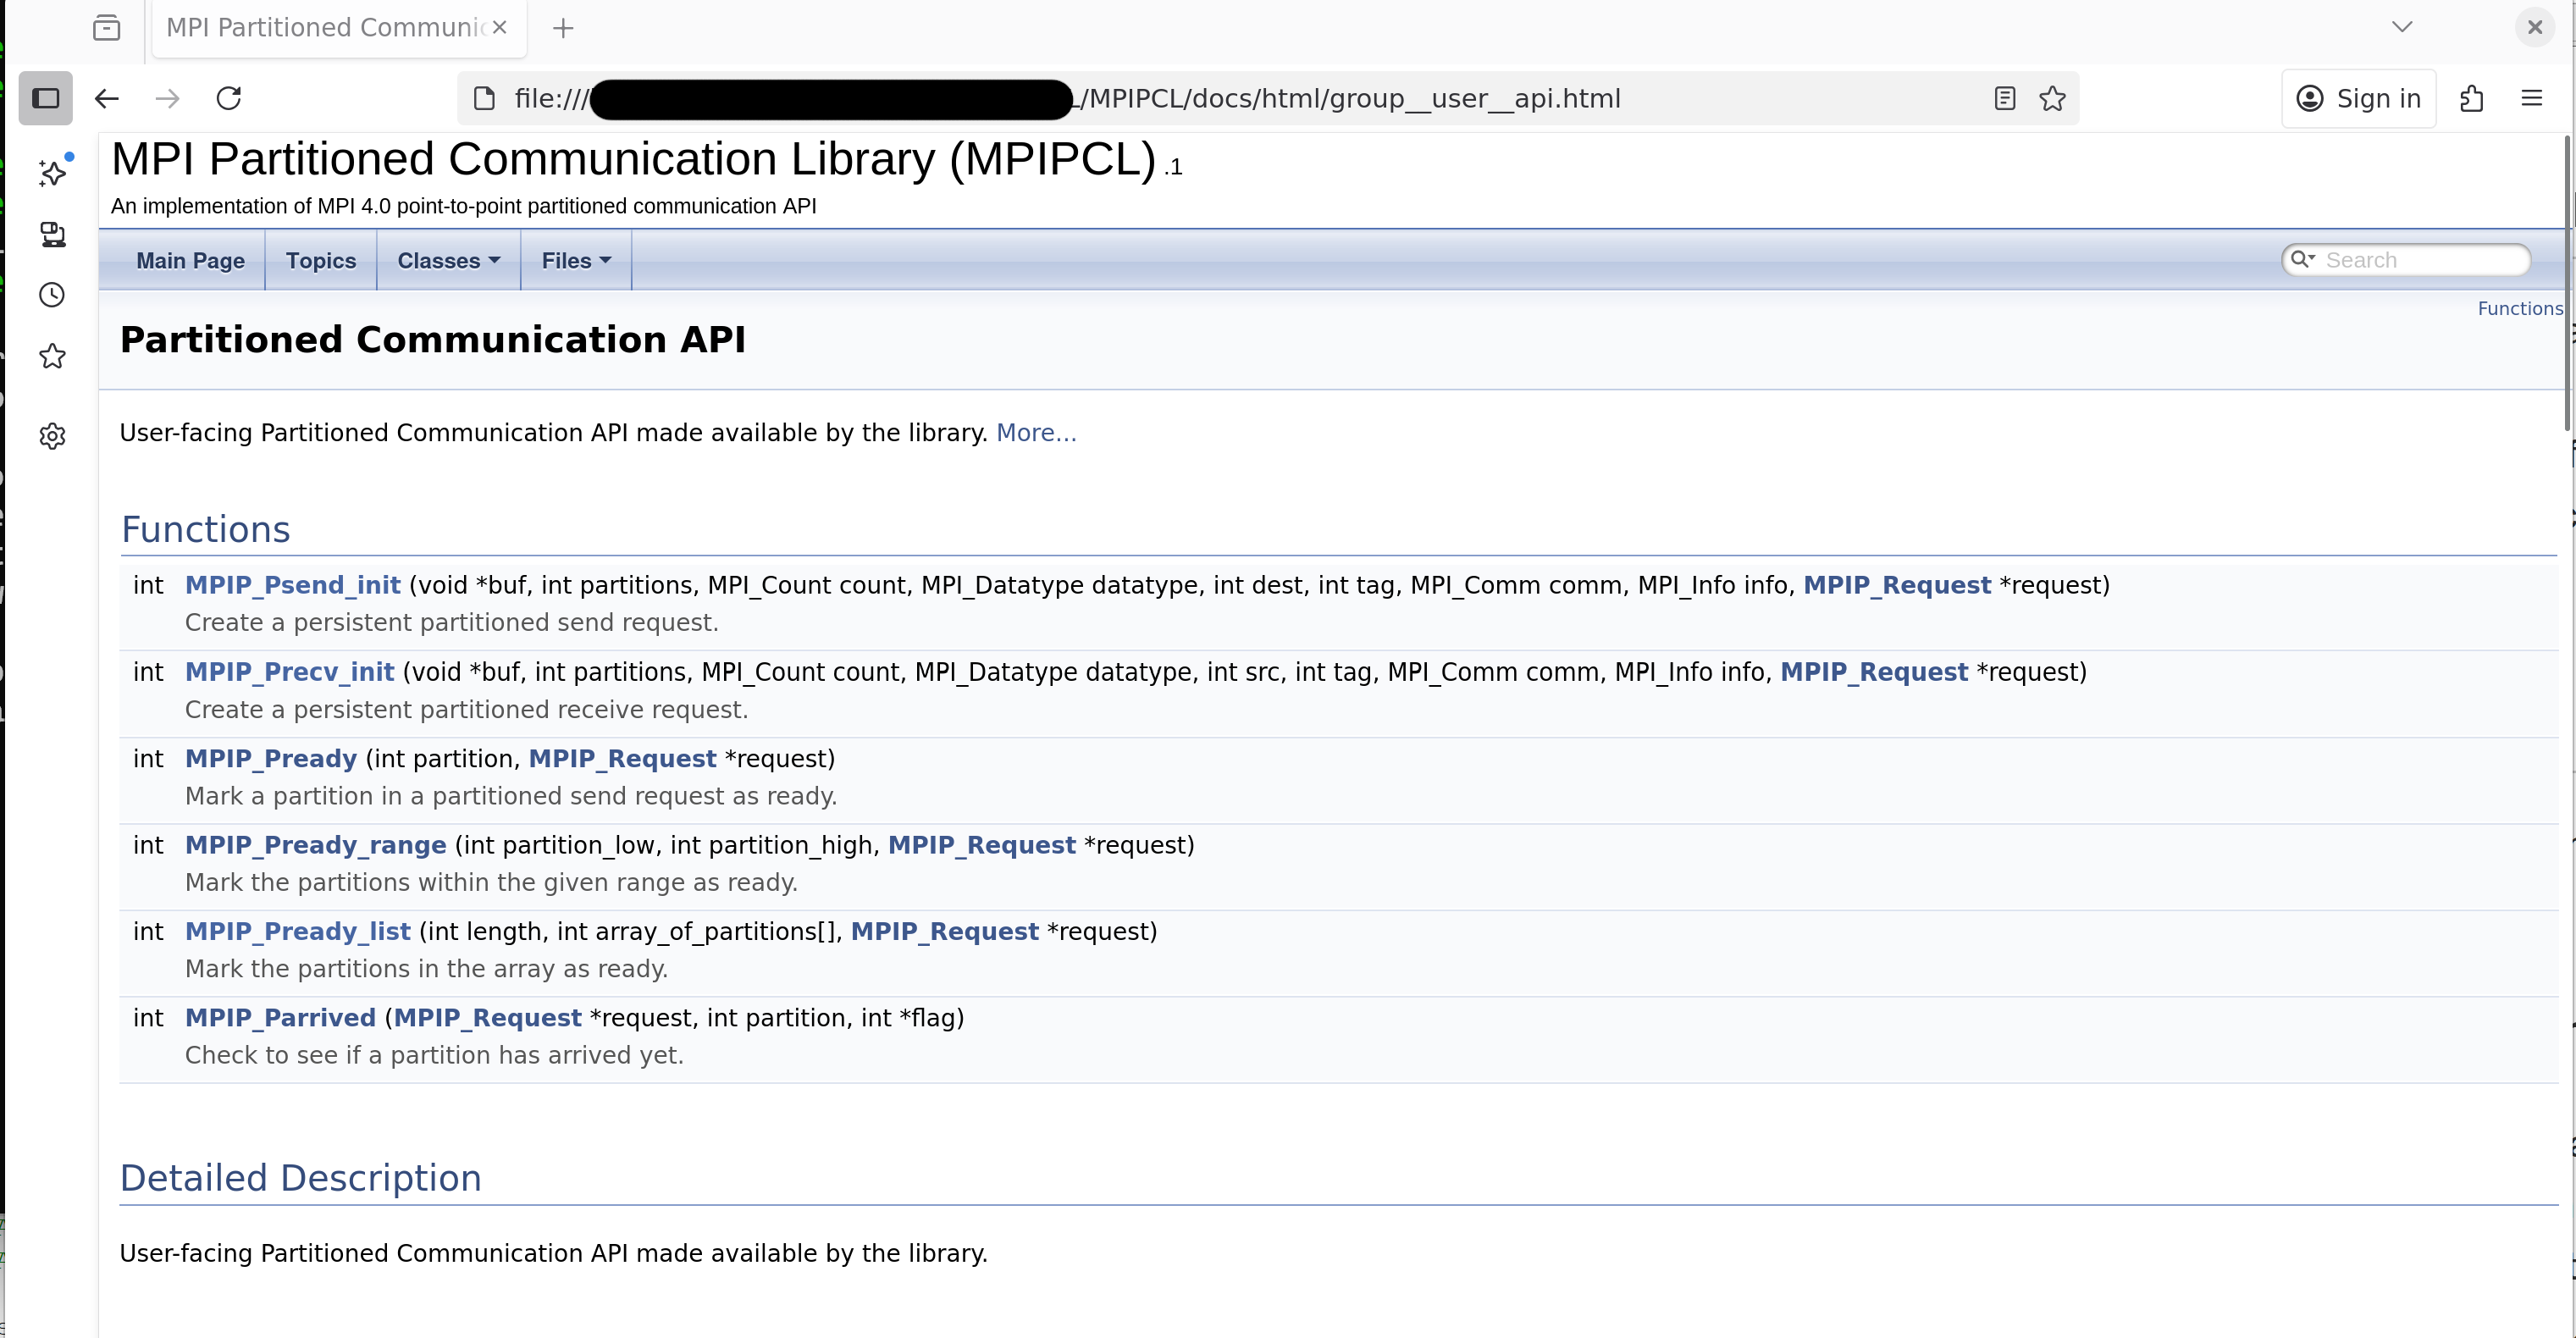Image resolution: width=2576 pixels, height=1338 pixels.
Task: Go forward to the next page
Action: coord(168,98)
